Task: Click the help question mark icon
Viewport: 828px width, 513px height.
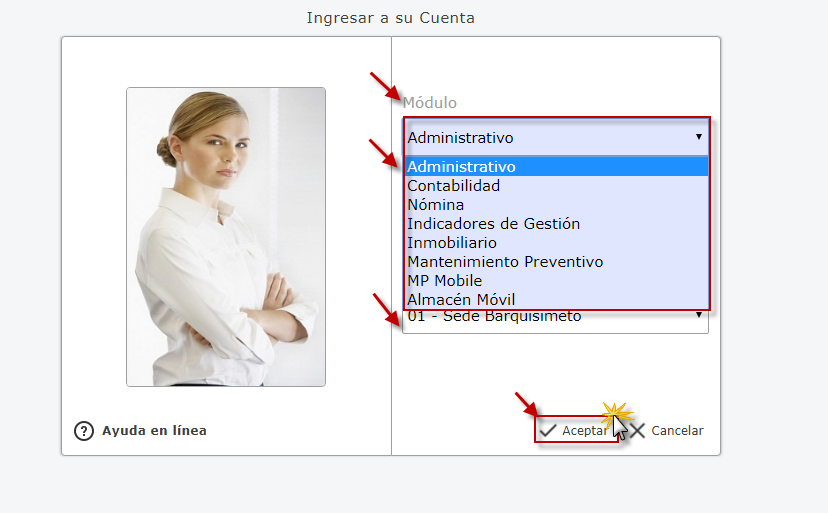Action: click(83, 431)
